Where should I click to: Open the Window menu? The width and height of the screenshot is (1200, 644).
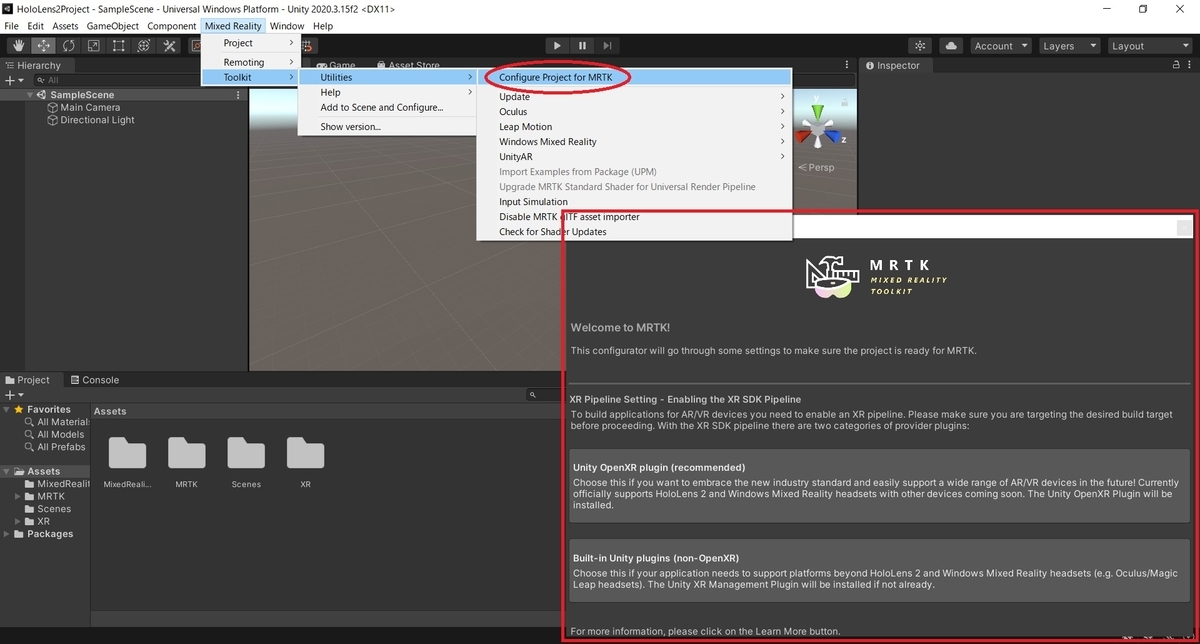(287, 26)
